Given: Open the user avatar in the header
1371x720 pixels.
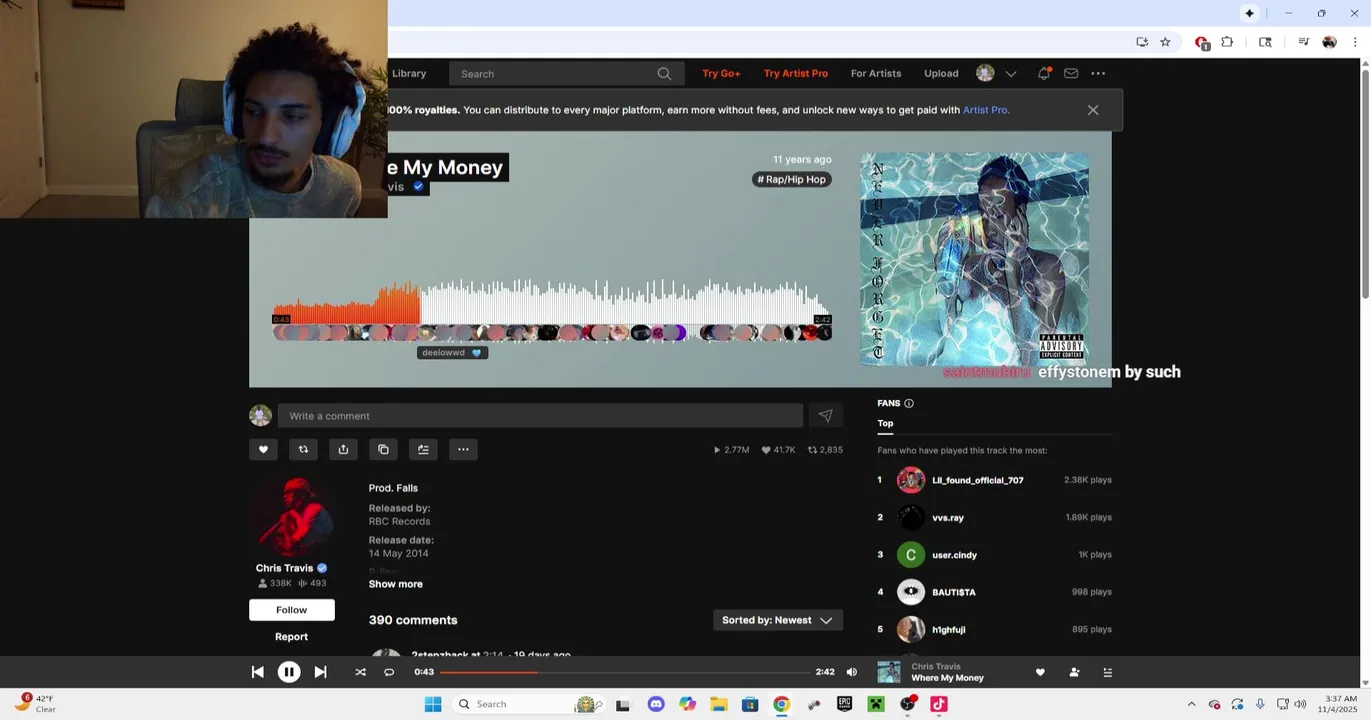Looking at the screenshot, I should pos(985,73).
